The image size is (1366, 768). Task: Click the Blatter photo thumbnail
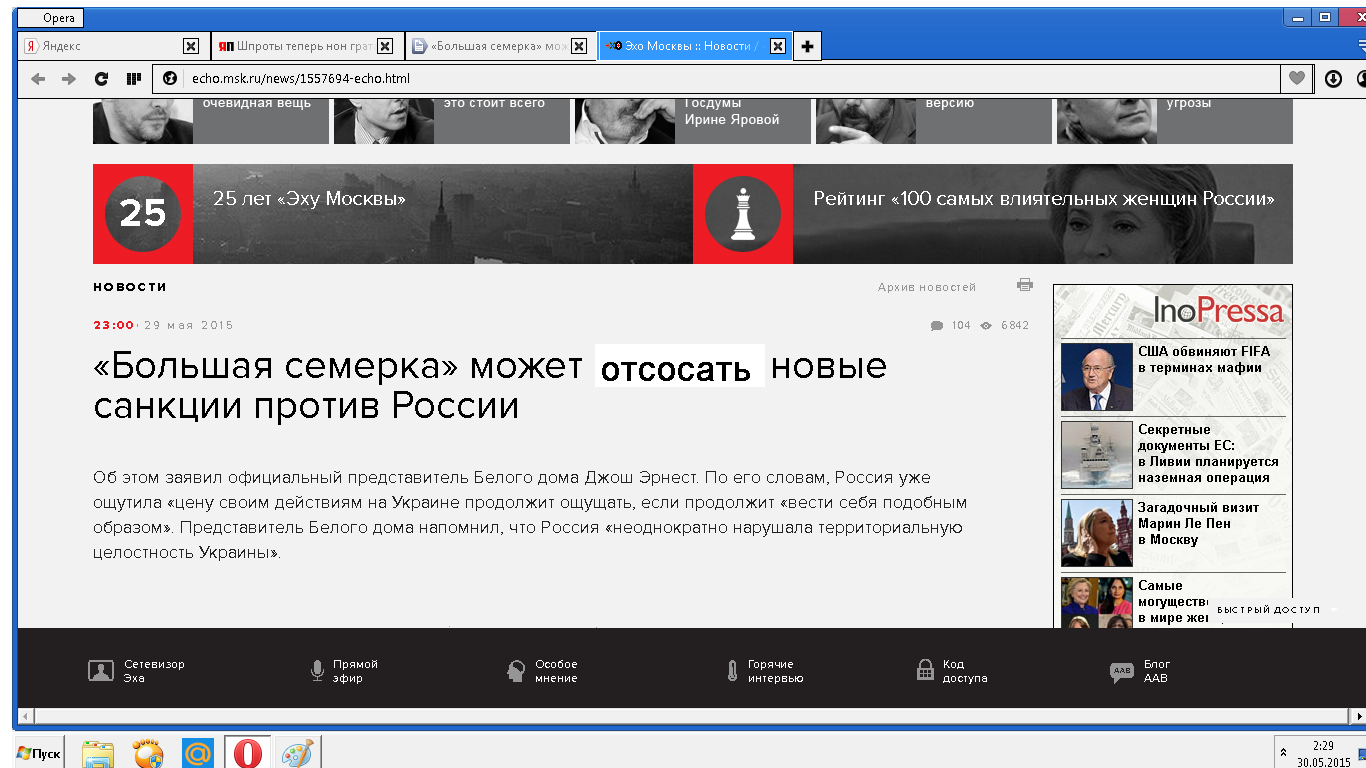tap(1097, 377)
